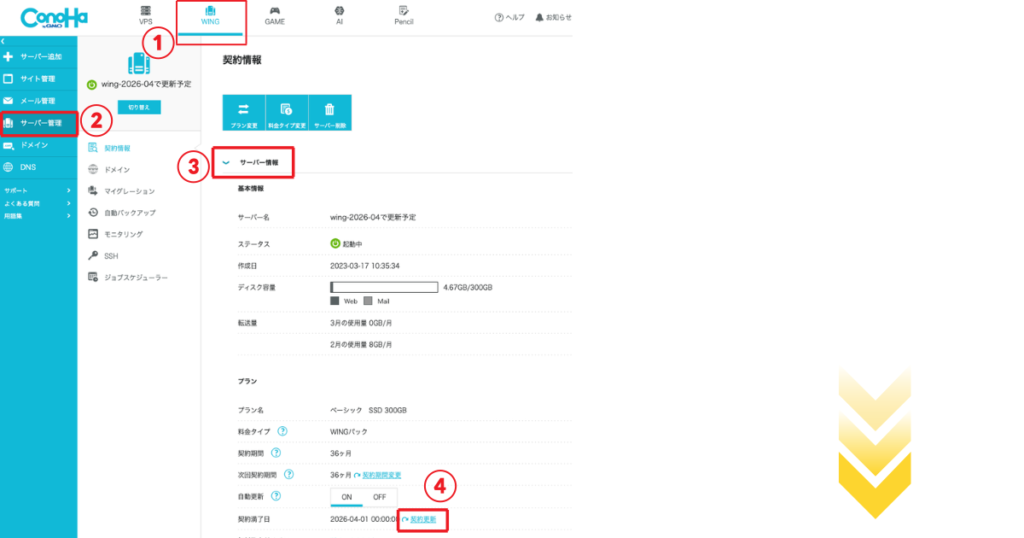
Task: Collapse the sidebar with the top arrow
Action: (x=3, y=41)
